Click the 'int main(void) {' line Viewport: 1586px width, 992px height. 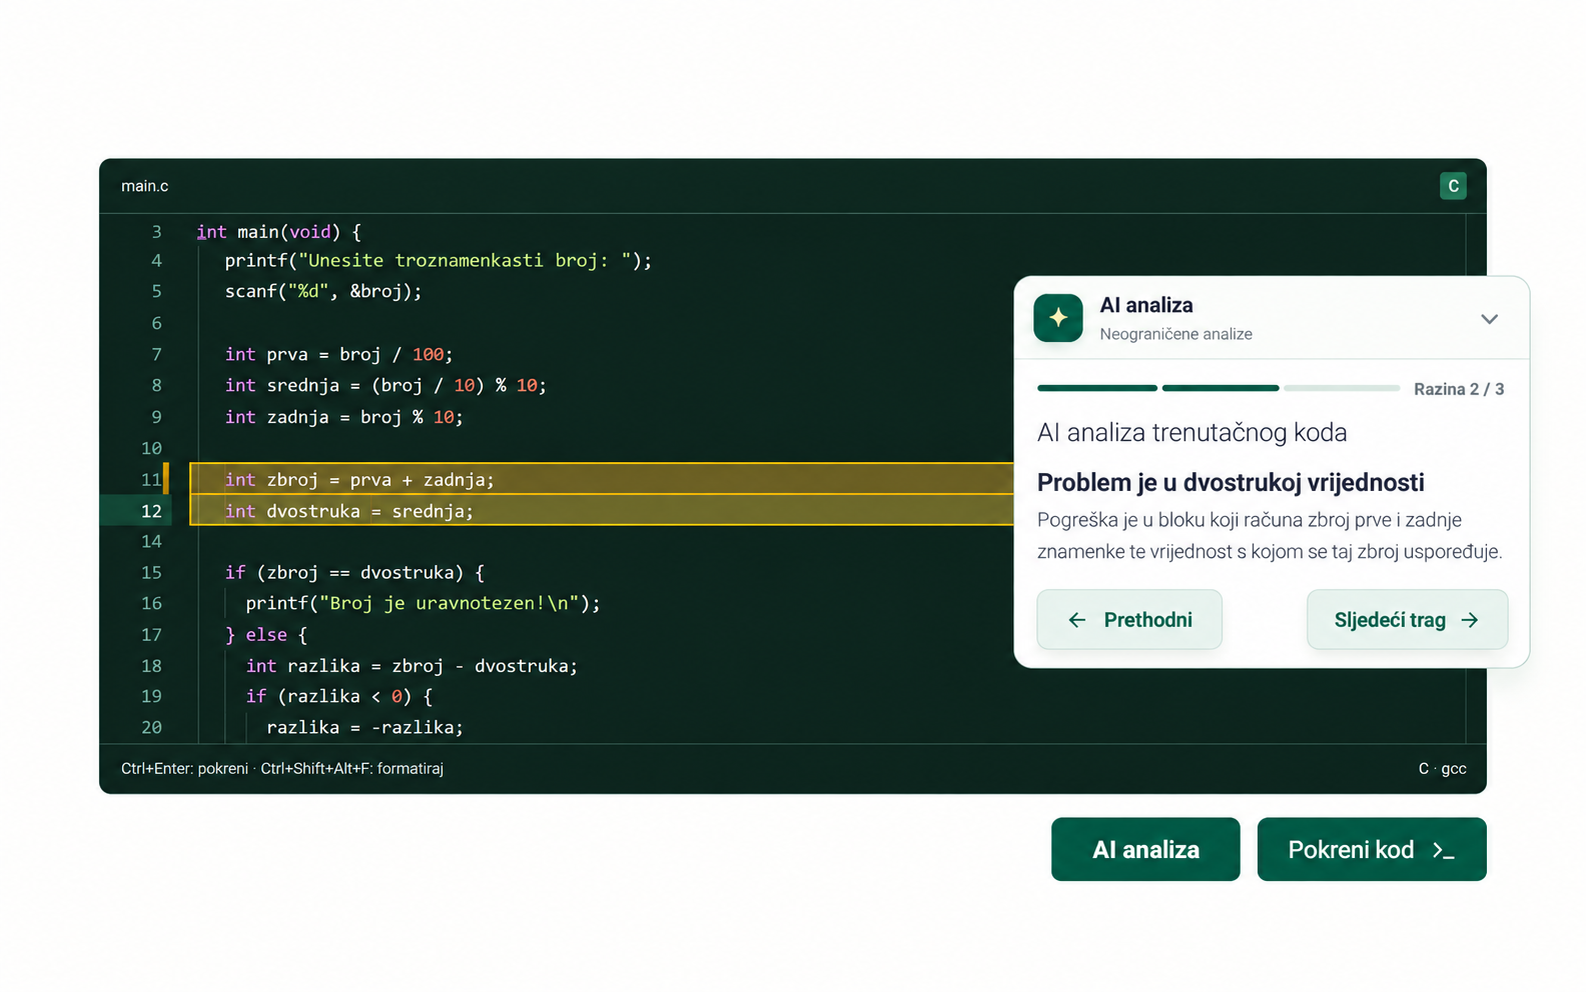coord(279,232)
